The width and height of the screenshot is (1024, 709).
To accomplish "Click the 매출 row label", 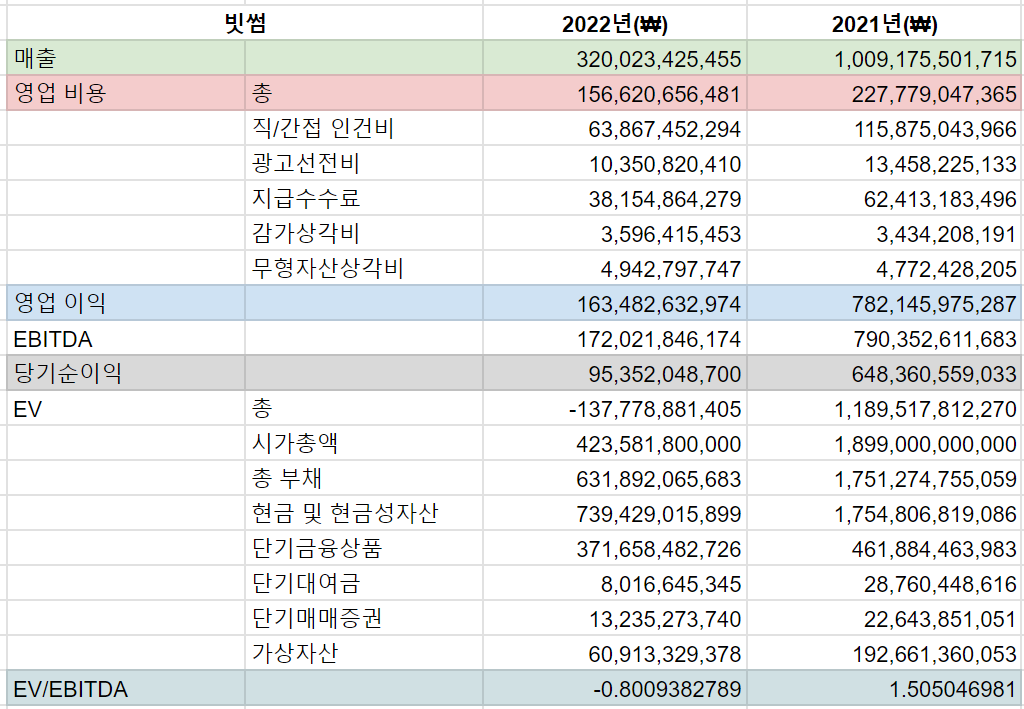I will coord(36,58).
